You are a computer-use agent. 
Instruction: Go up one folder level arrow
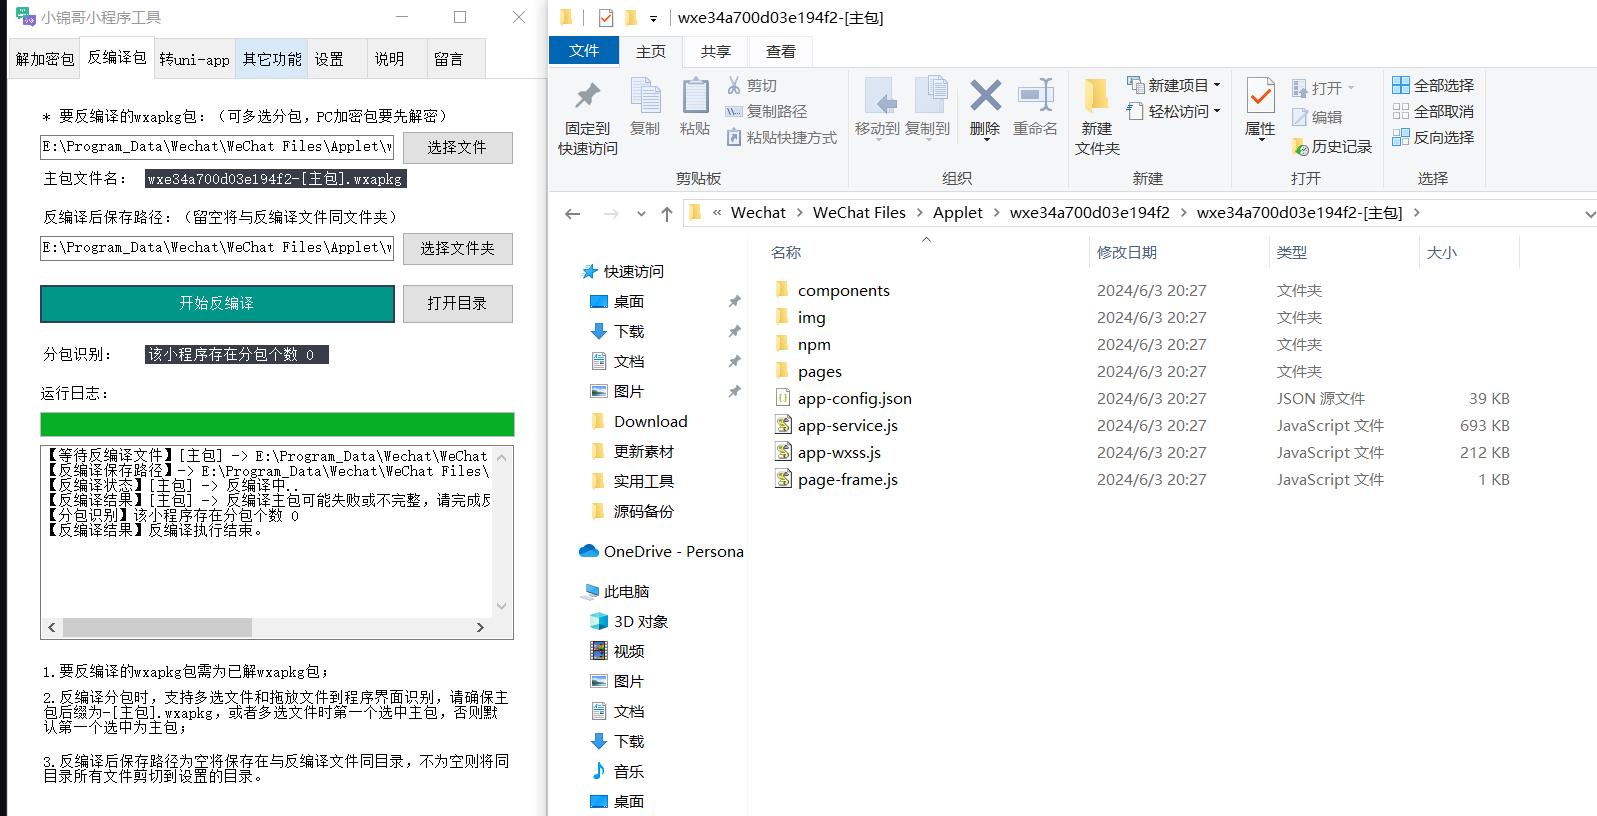point(667,213)
